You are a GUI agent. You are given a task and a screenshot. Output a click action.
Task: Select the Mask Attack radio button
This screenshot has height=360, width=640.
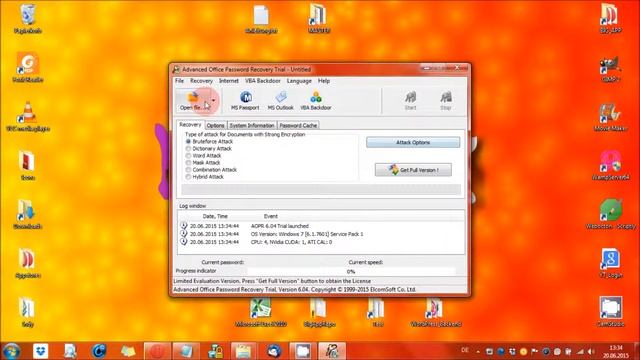coord(188,162)
